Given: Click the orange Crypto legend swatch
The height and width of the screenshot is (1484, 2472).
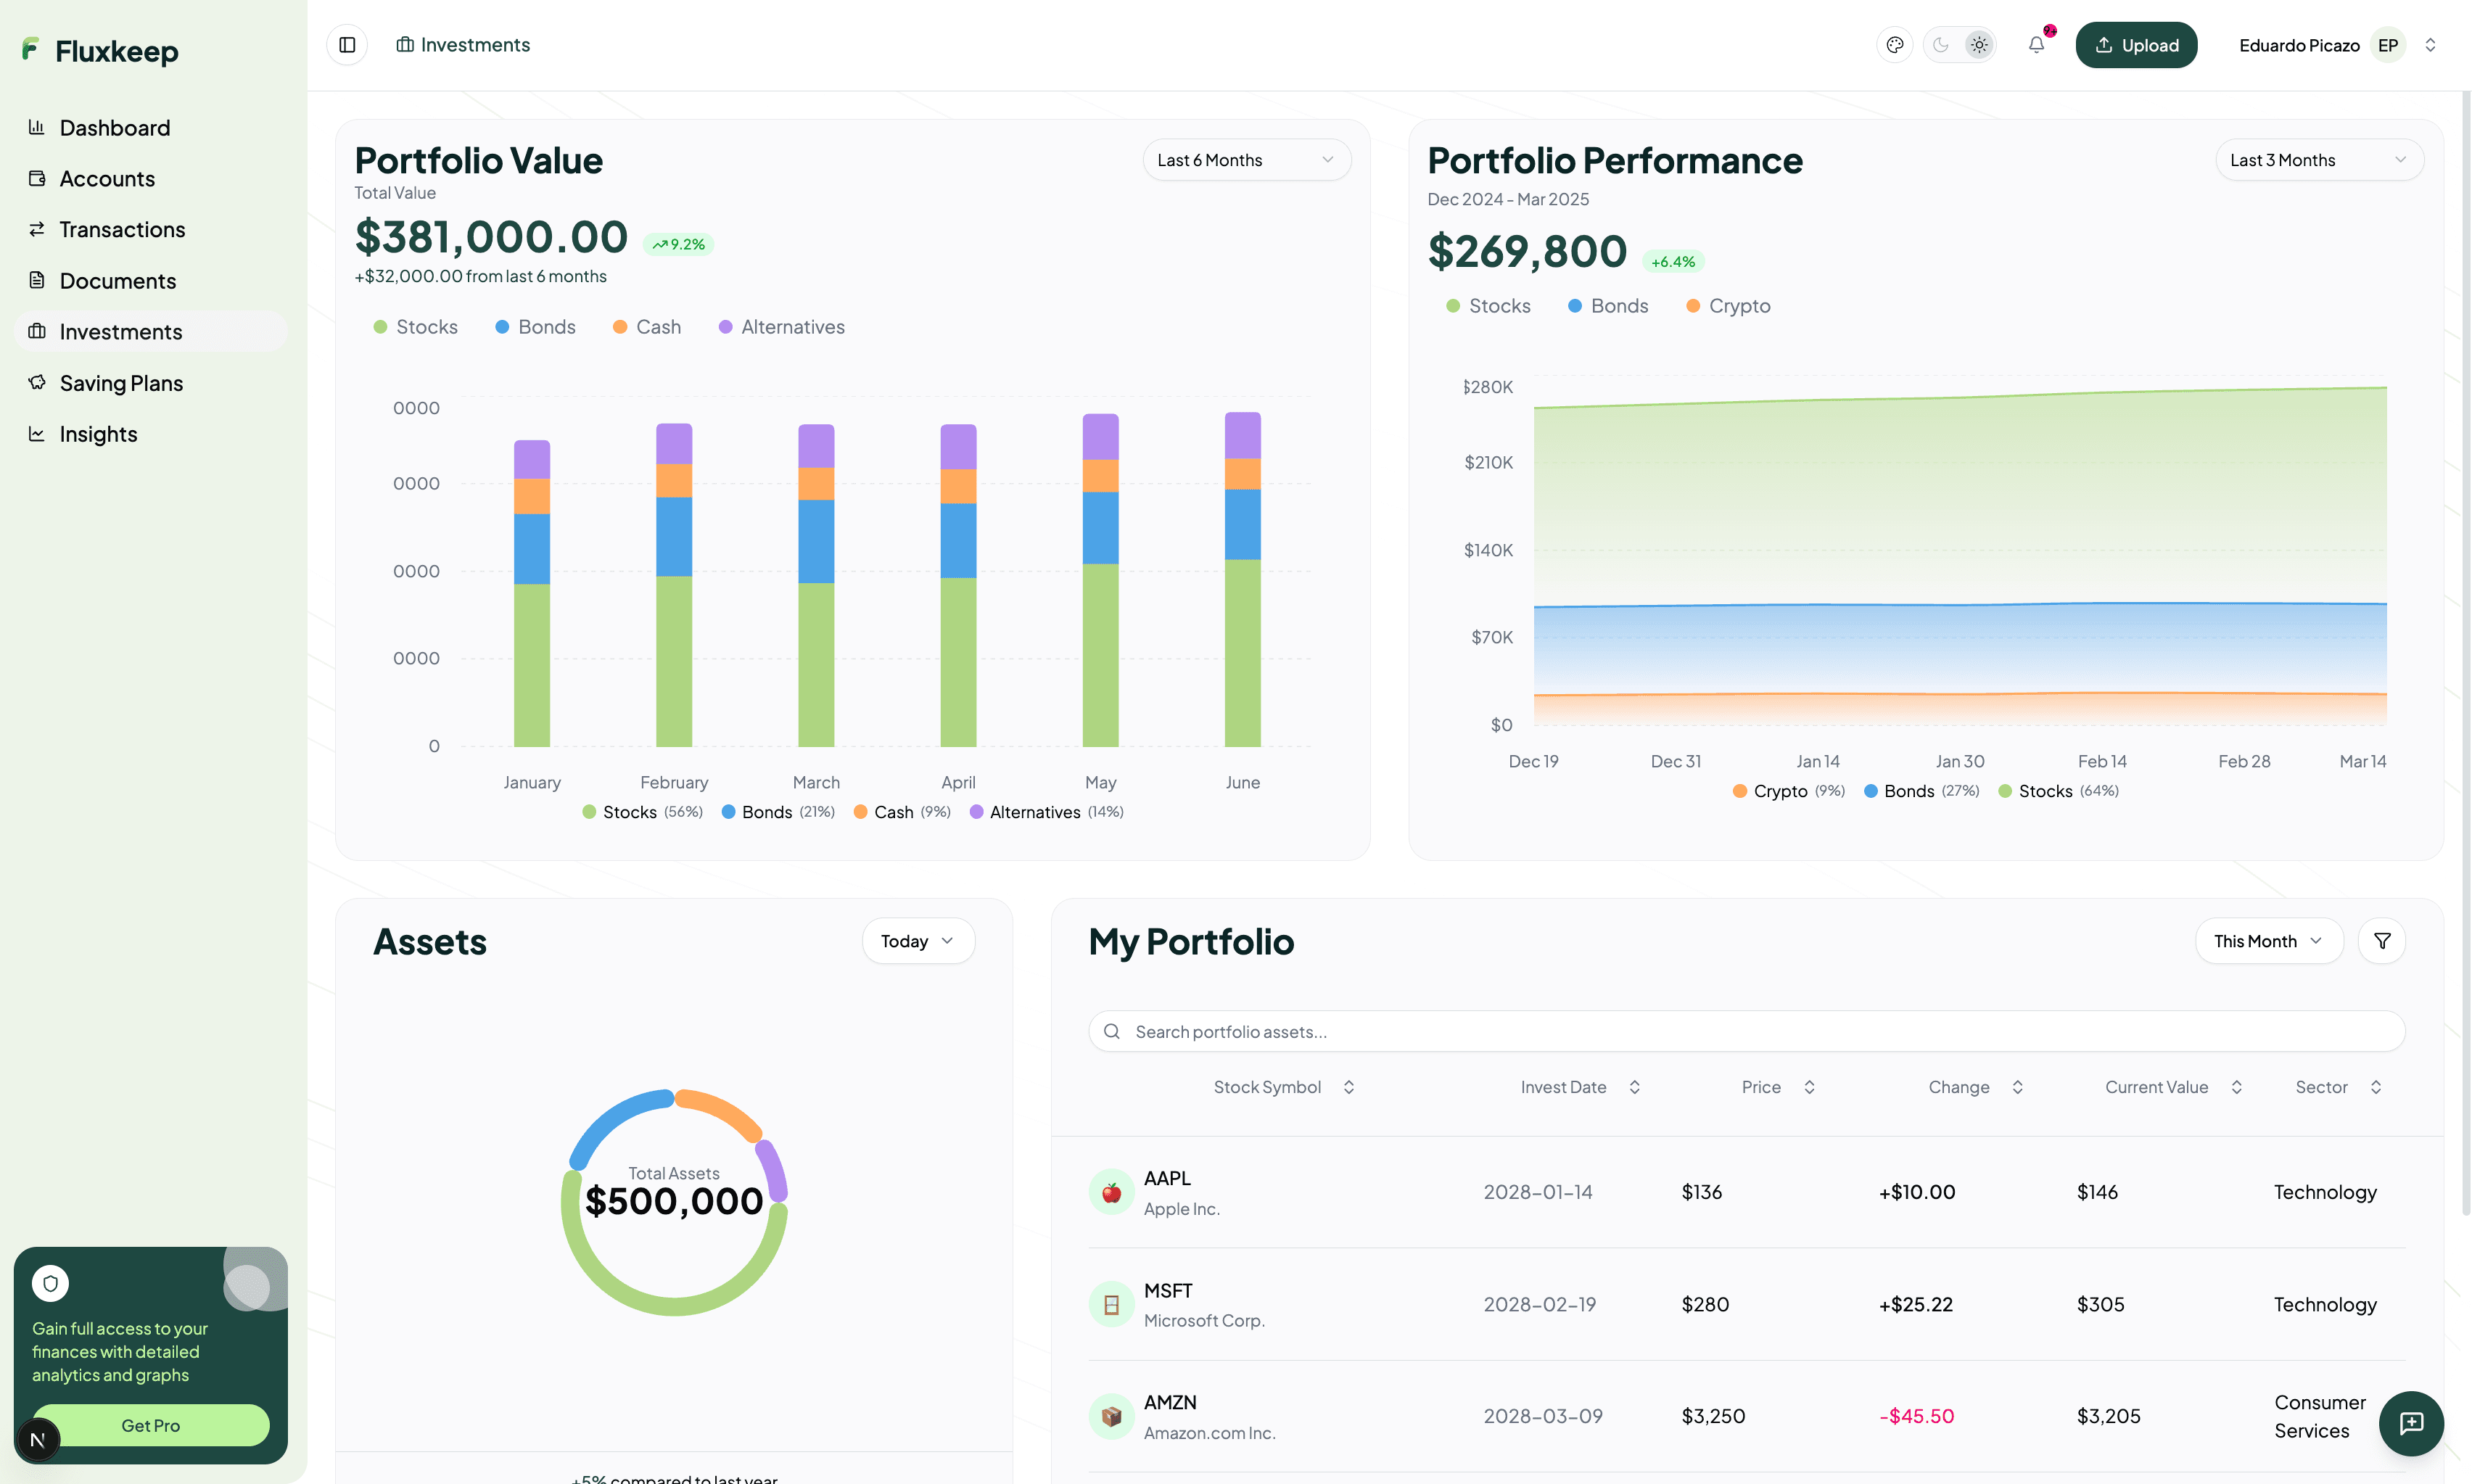Looking at the screenshot, I should [x=1693, y=306].
